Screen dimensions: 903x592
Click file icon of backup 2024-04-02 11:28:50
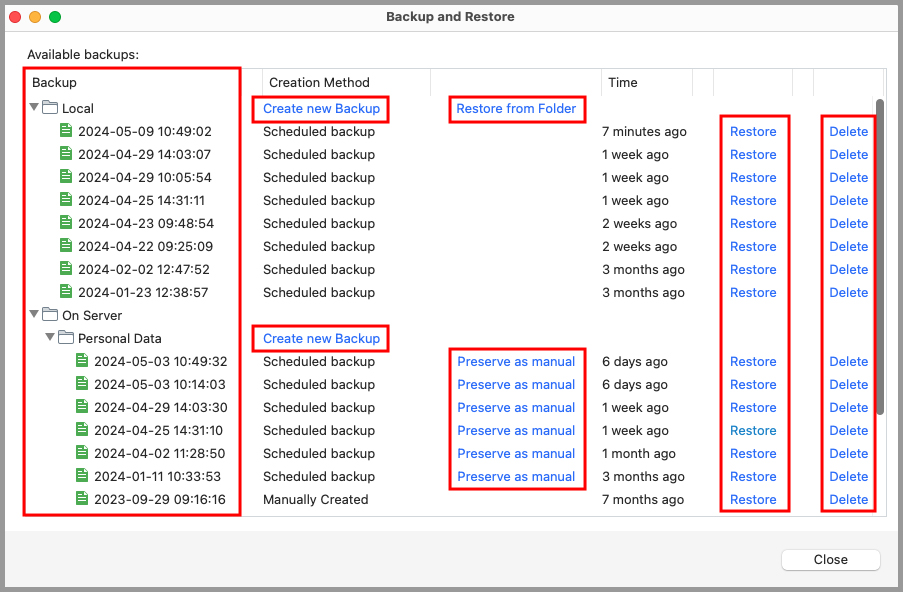(82, 453)
